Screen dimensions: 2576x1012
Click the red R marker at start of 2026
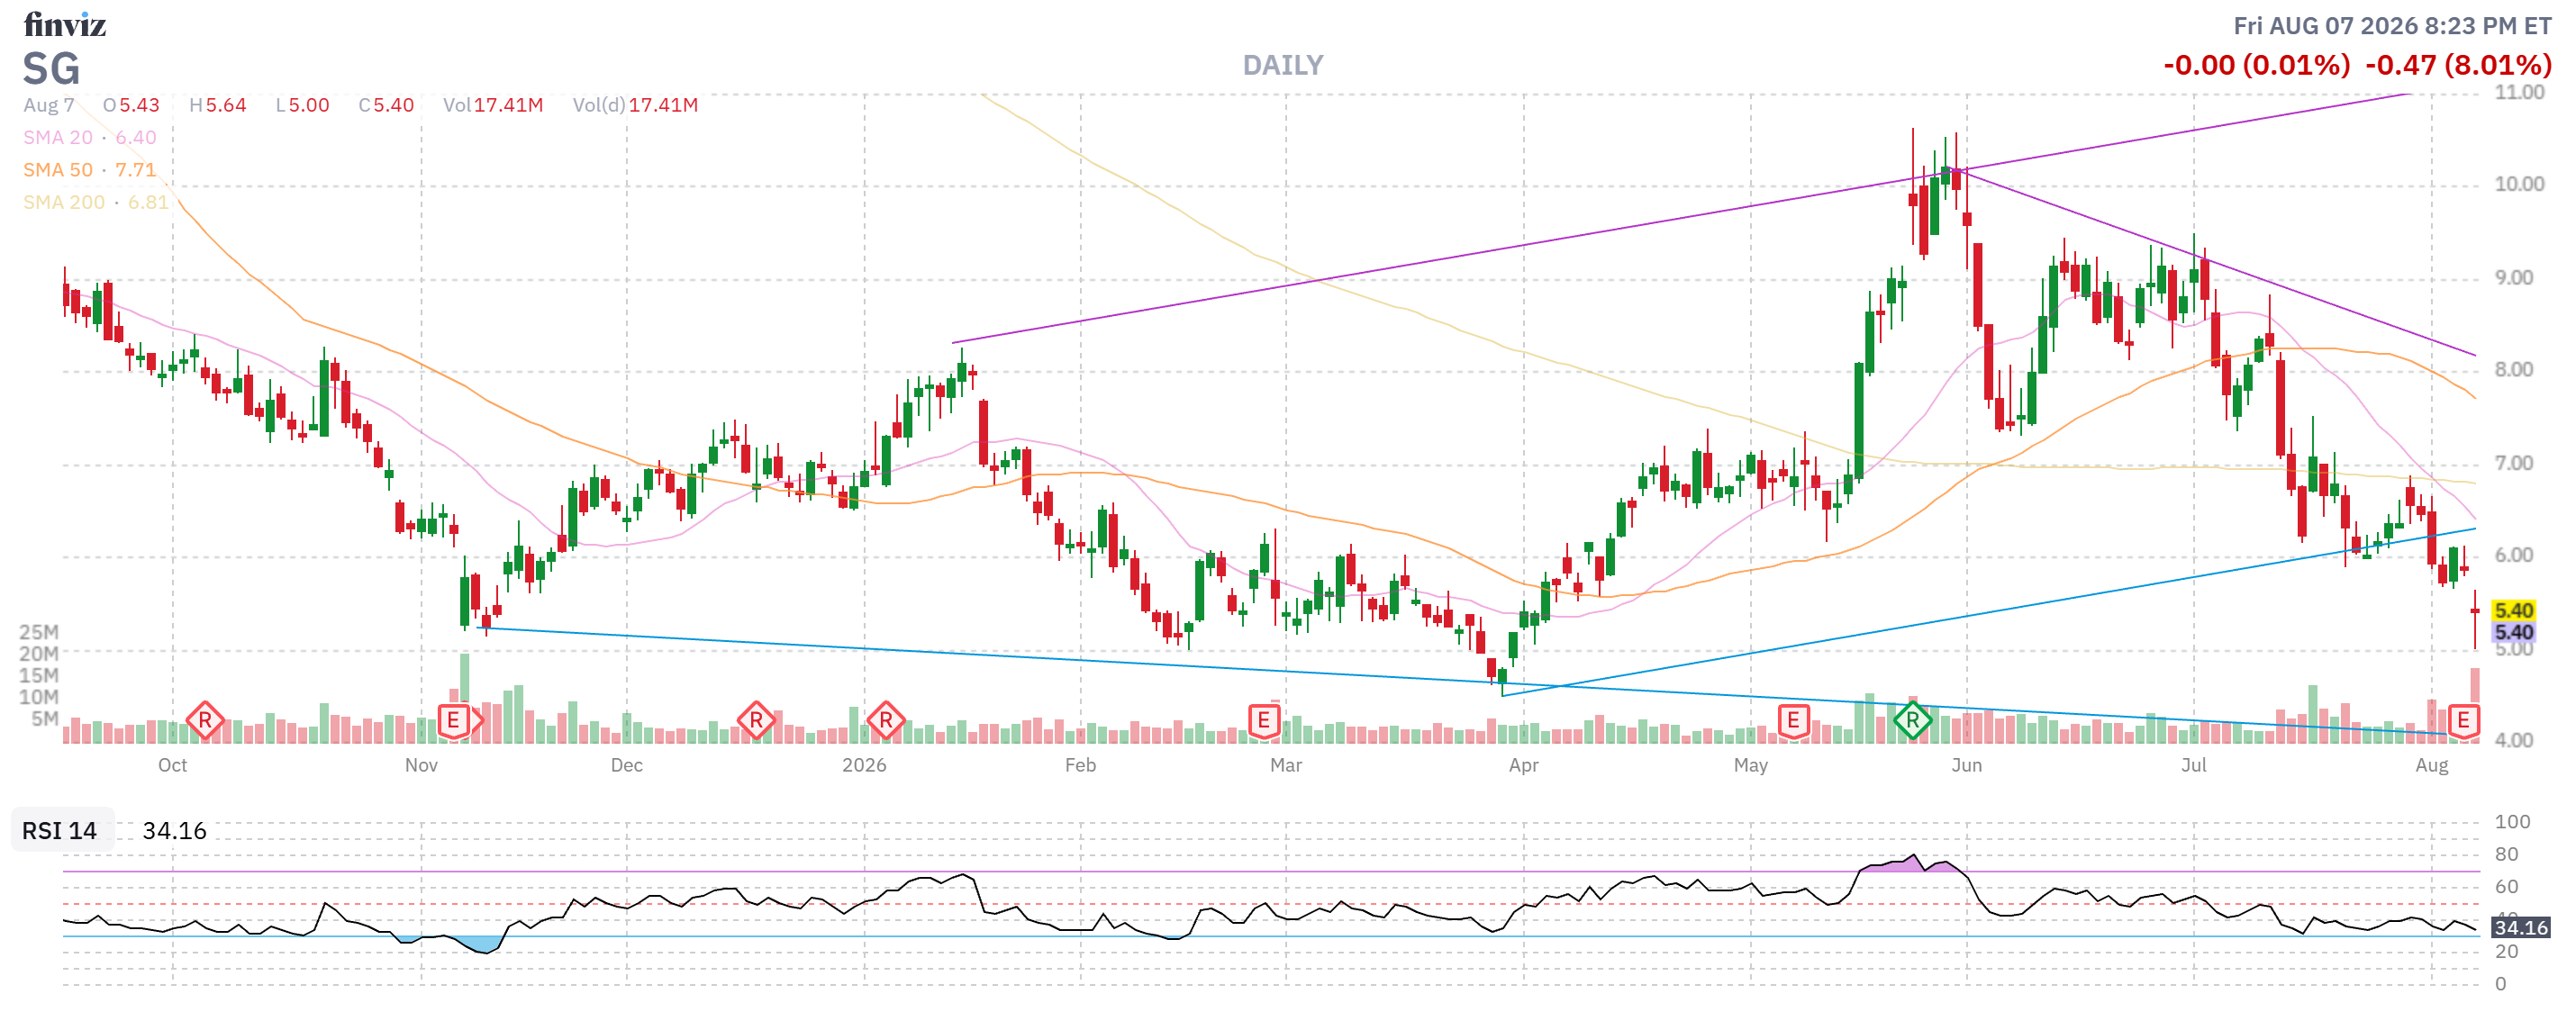[886, 720]
